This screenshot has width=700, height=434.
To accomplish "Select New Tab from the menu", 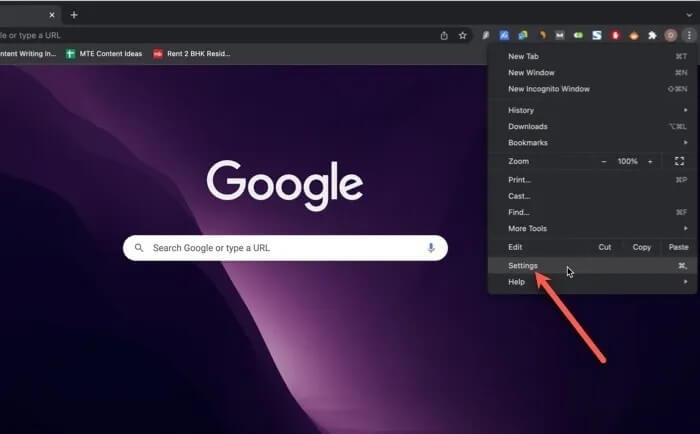I will click(592, 56).
